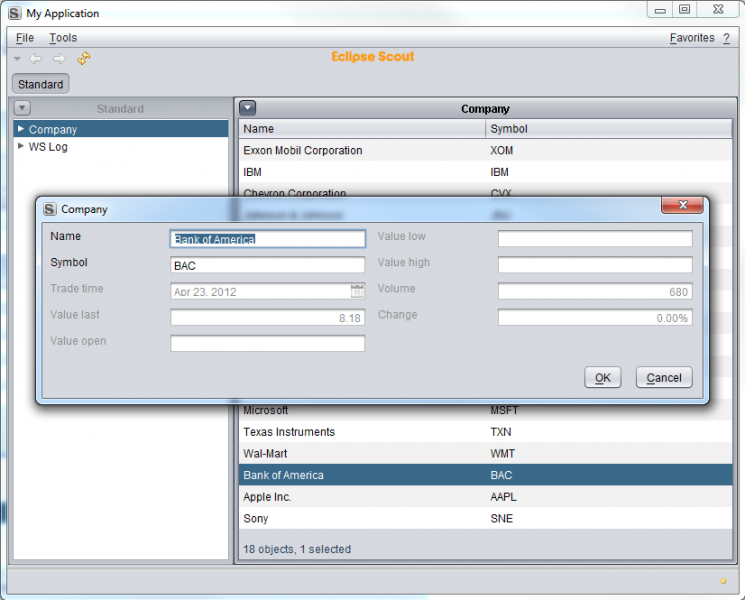
Task: Open the Standard outline panel dropdown
Action: point(23,108)
